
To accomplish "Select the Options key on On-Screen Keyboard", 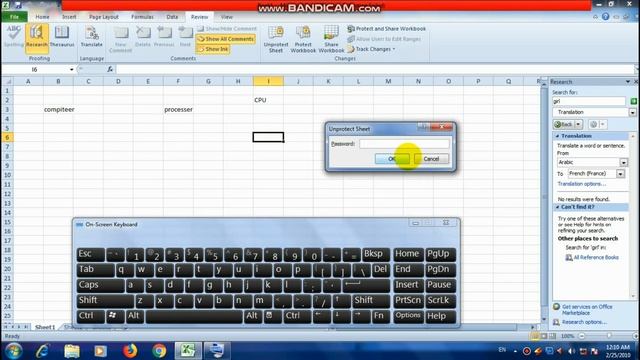I will pos(408,316).
